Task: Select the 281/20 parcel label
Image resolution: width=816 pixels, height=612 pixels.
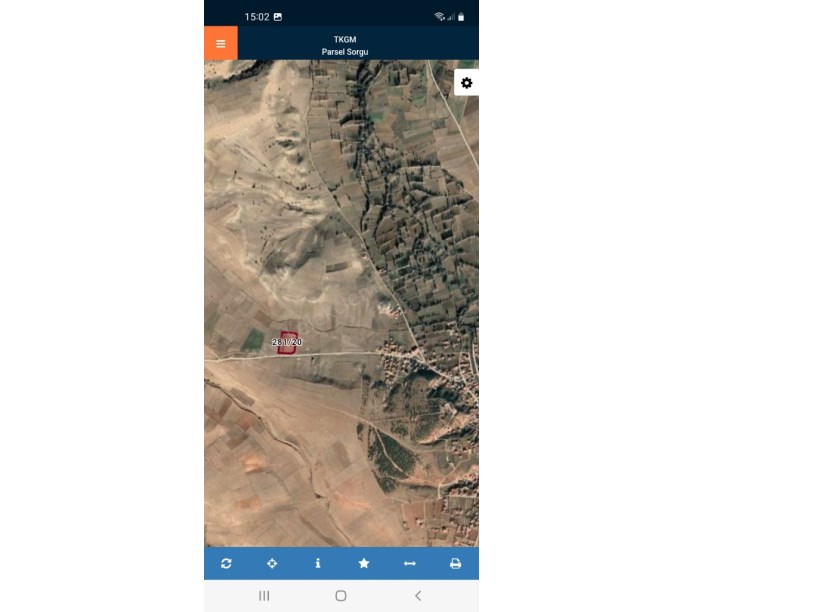Action: 287,342
